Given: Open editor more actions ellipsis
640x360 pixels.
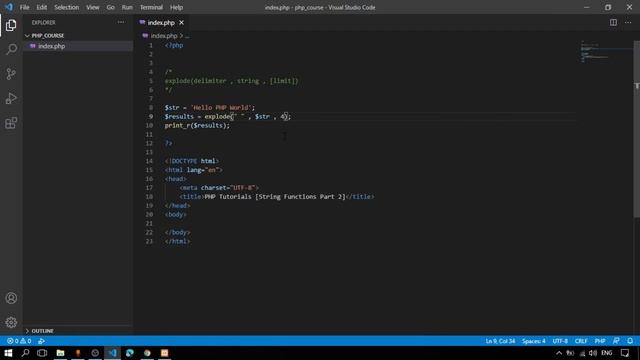Looking at the screenshot, I should 628,22.
